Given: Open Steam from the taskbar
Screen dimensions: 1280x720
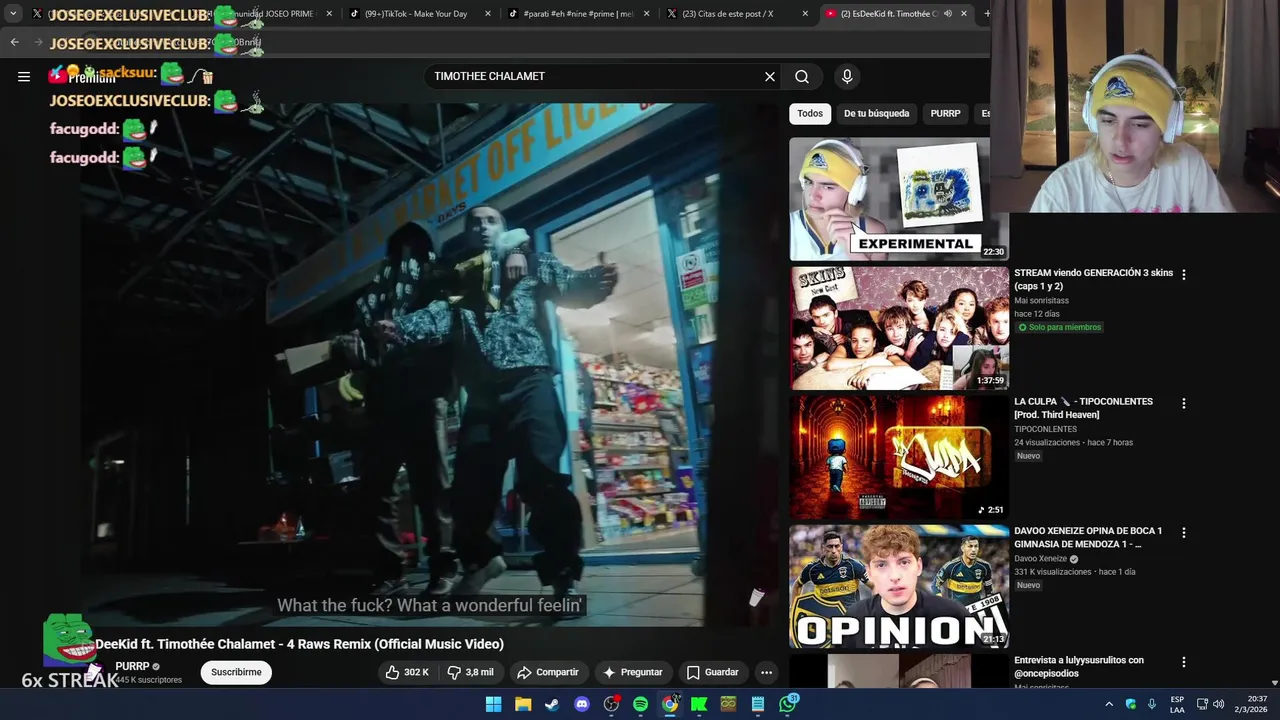Looking at the screenshot, I should point(552,704).
